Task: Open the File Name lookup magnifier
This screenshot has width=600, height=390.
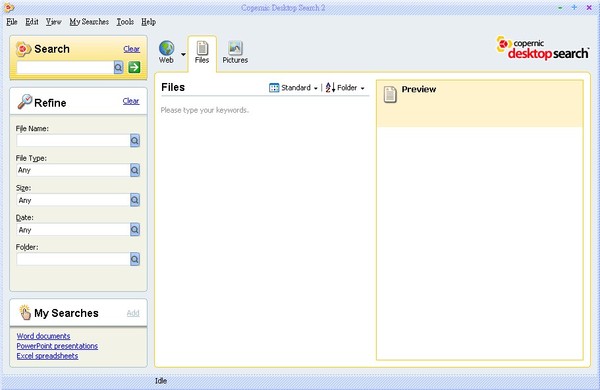Action: pyautogui.click(x=135, y=140)
